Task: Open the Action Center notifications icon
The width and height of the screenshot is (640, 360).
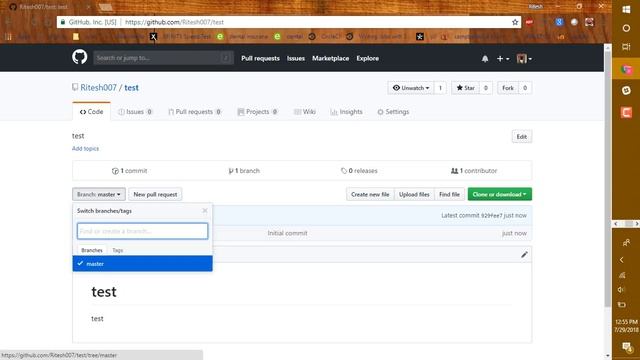Action: 627,347
